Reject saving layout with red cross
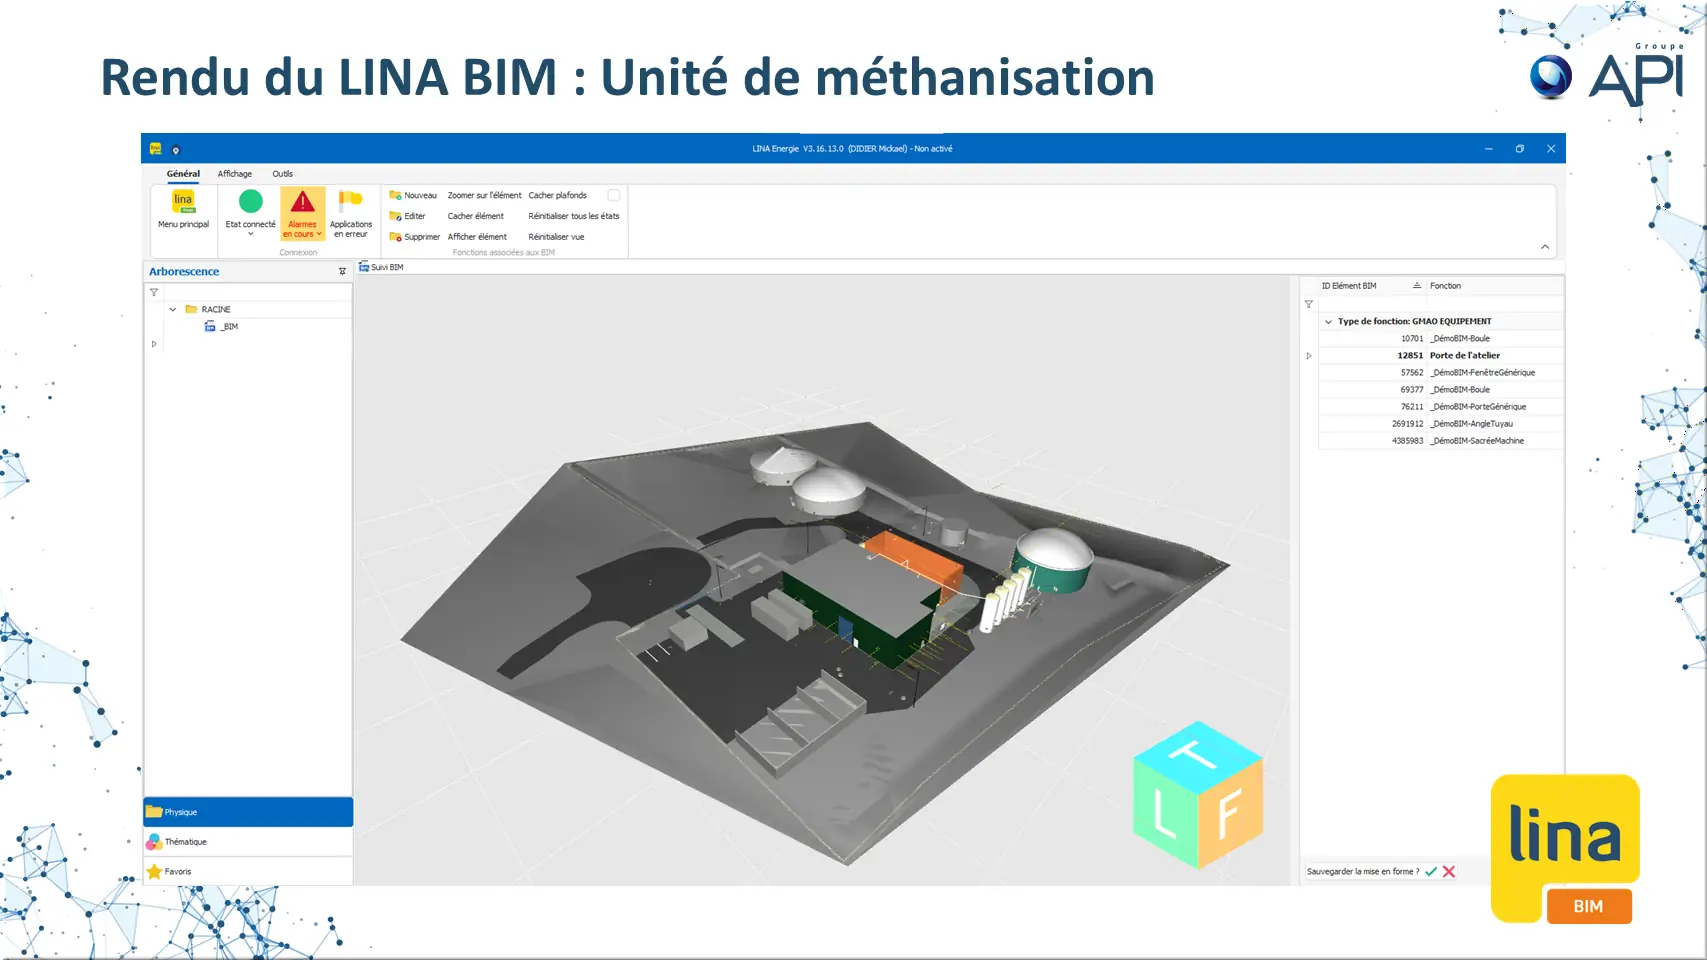Image resolution: width=1707 pixels, height=960 pixels. click(1449, 872)
